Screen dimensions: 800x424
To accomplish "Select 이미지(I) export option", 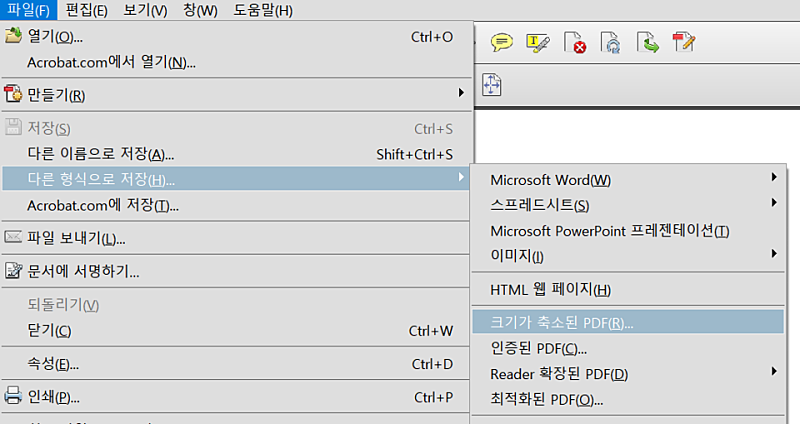I will click(x=628, y=255).
